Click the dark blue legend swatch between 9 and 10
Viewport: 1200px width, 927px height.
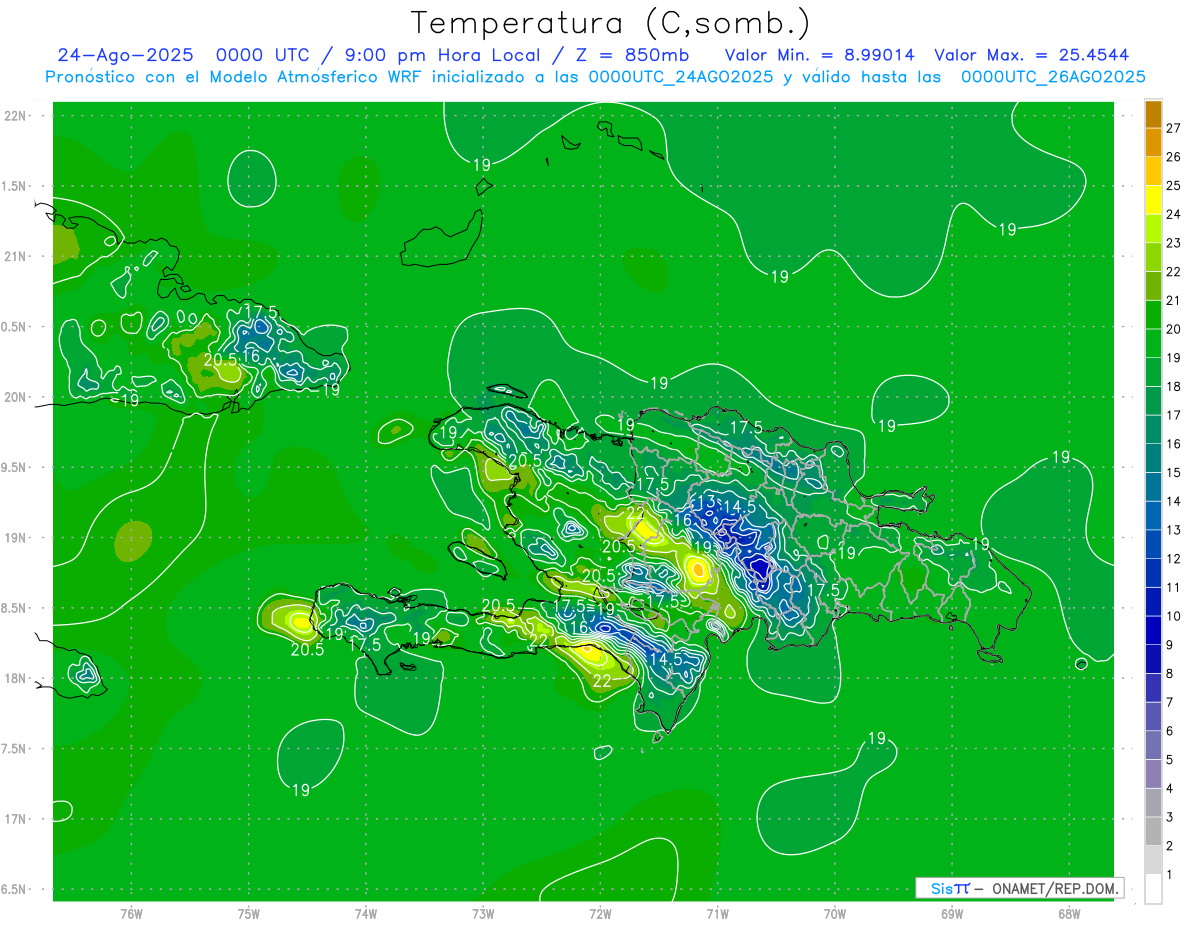(1153, 630)
